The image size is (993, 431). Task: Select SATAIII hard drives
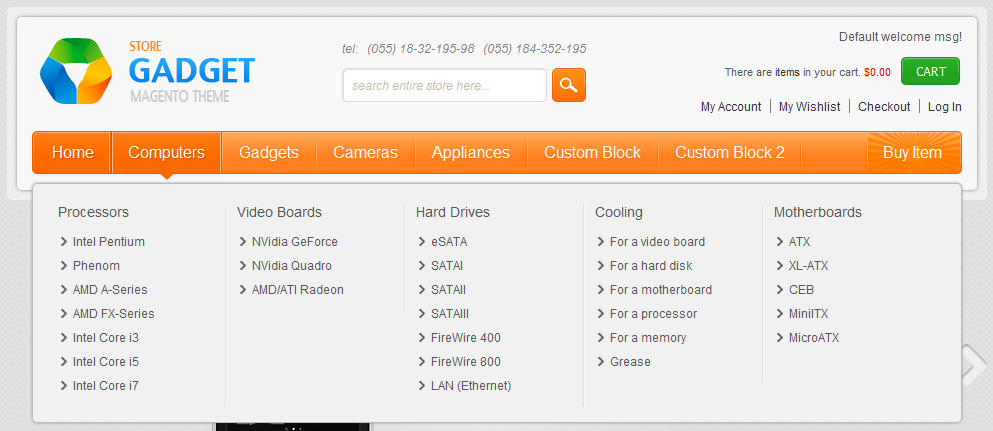pyautogui.click(x=450, y=314)
